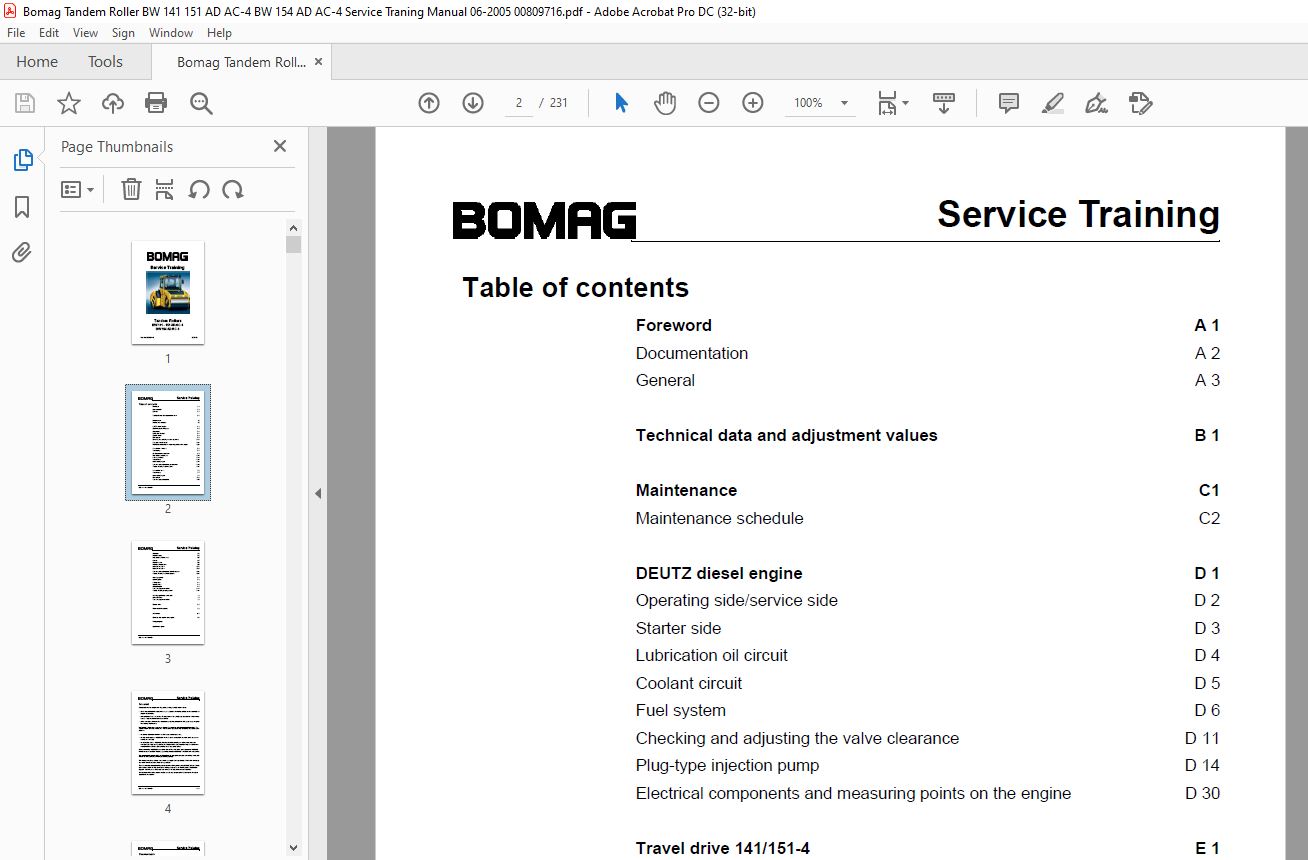Click Maintenance schedule contents entry
This screenshot has height=860, width=1308.
click(x=720, y=518)
